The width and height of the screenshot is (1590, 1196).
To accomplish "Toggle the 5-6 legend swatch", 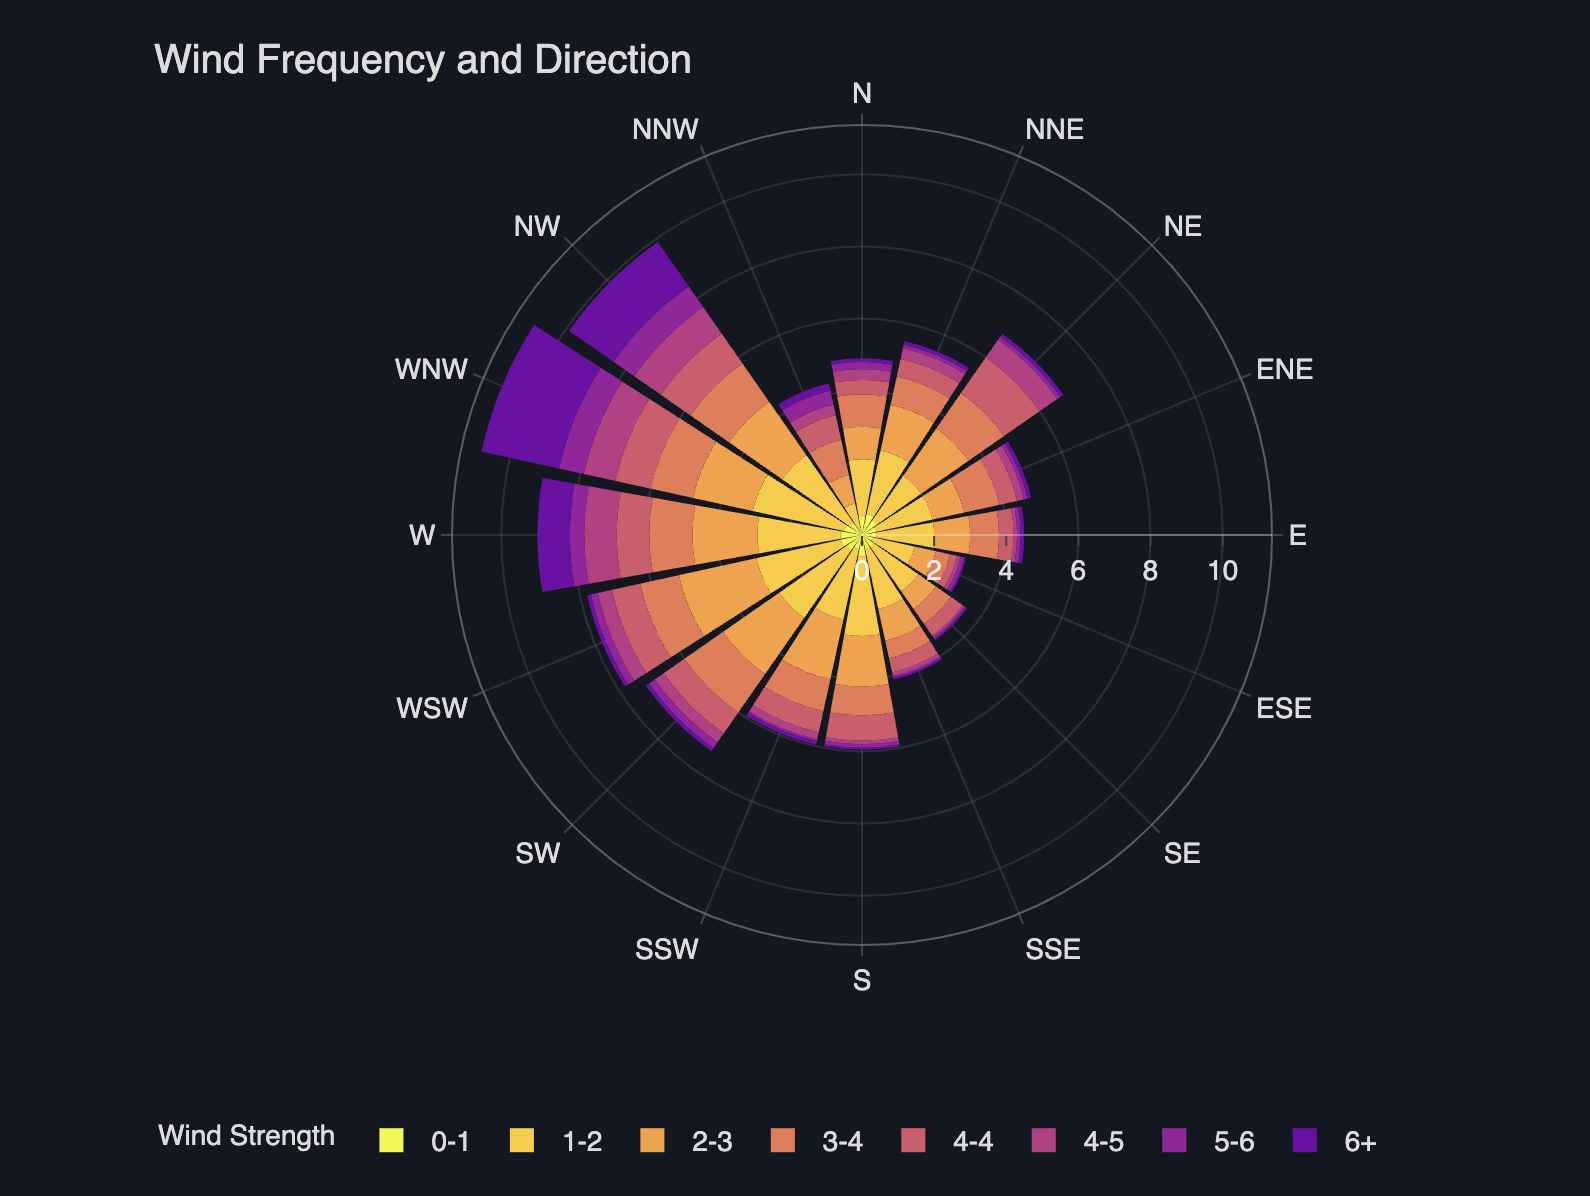I will 1174,1141.
